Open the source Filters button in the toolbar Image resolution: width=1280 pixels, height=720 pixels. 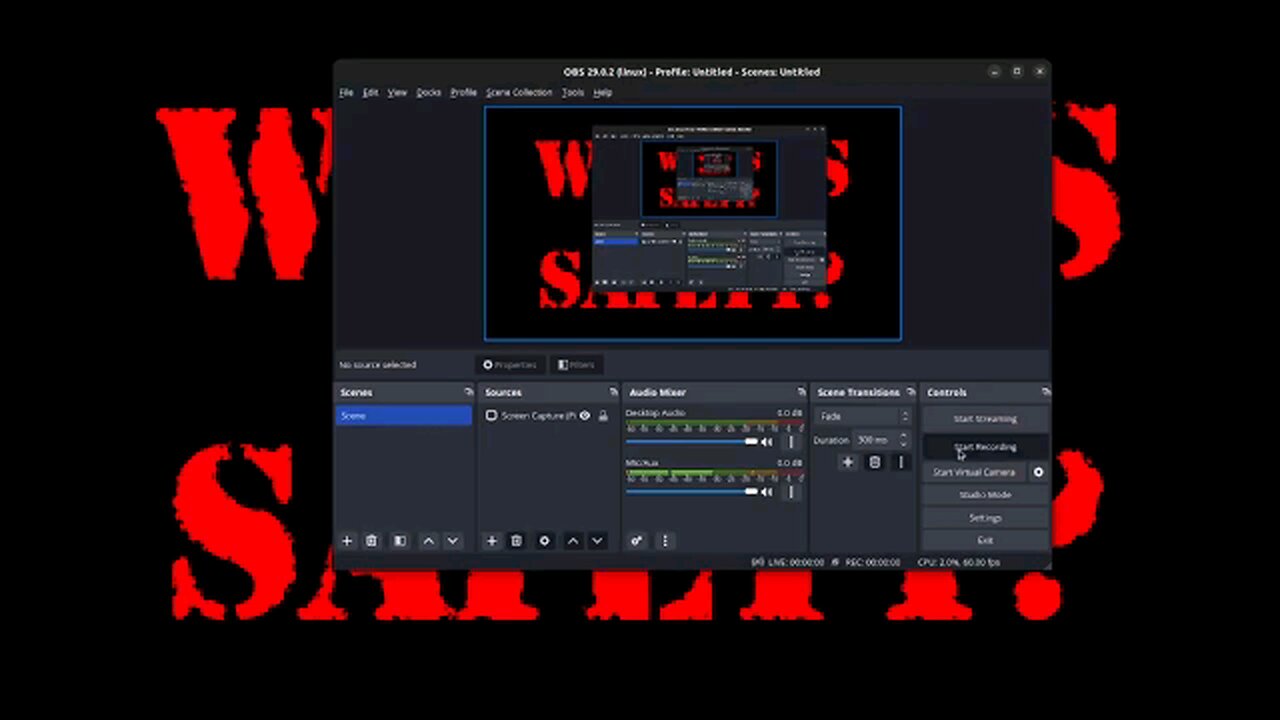click(x=576, y=365)
